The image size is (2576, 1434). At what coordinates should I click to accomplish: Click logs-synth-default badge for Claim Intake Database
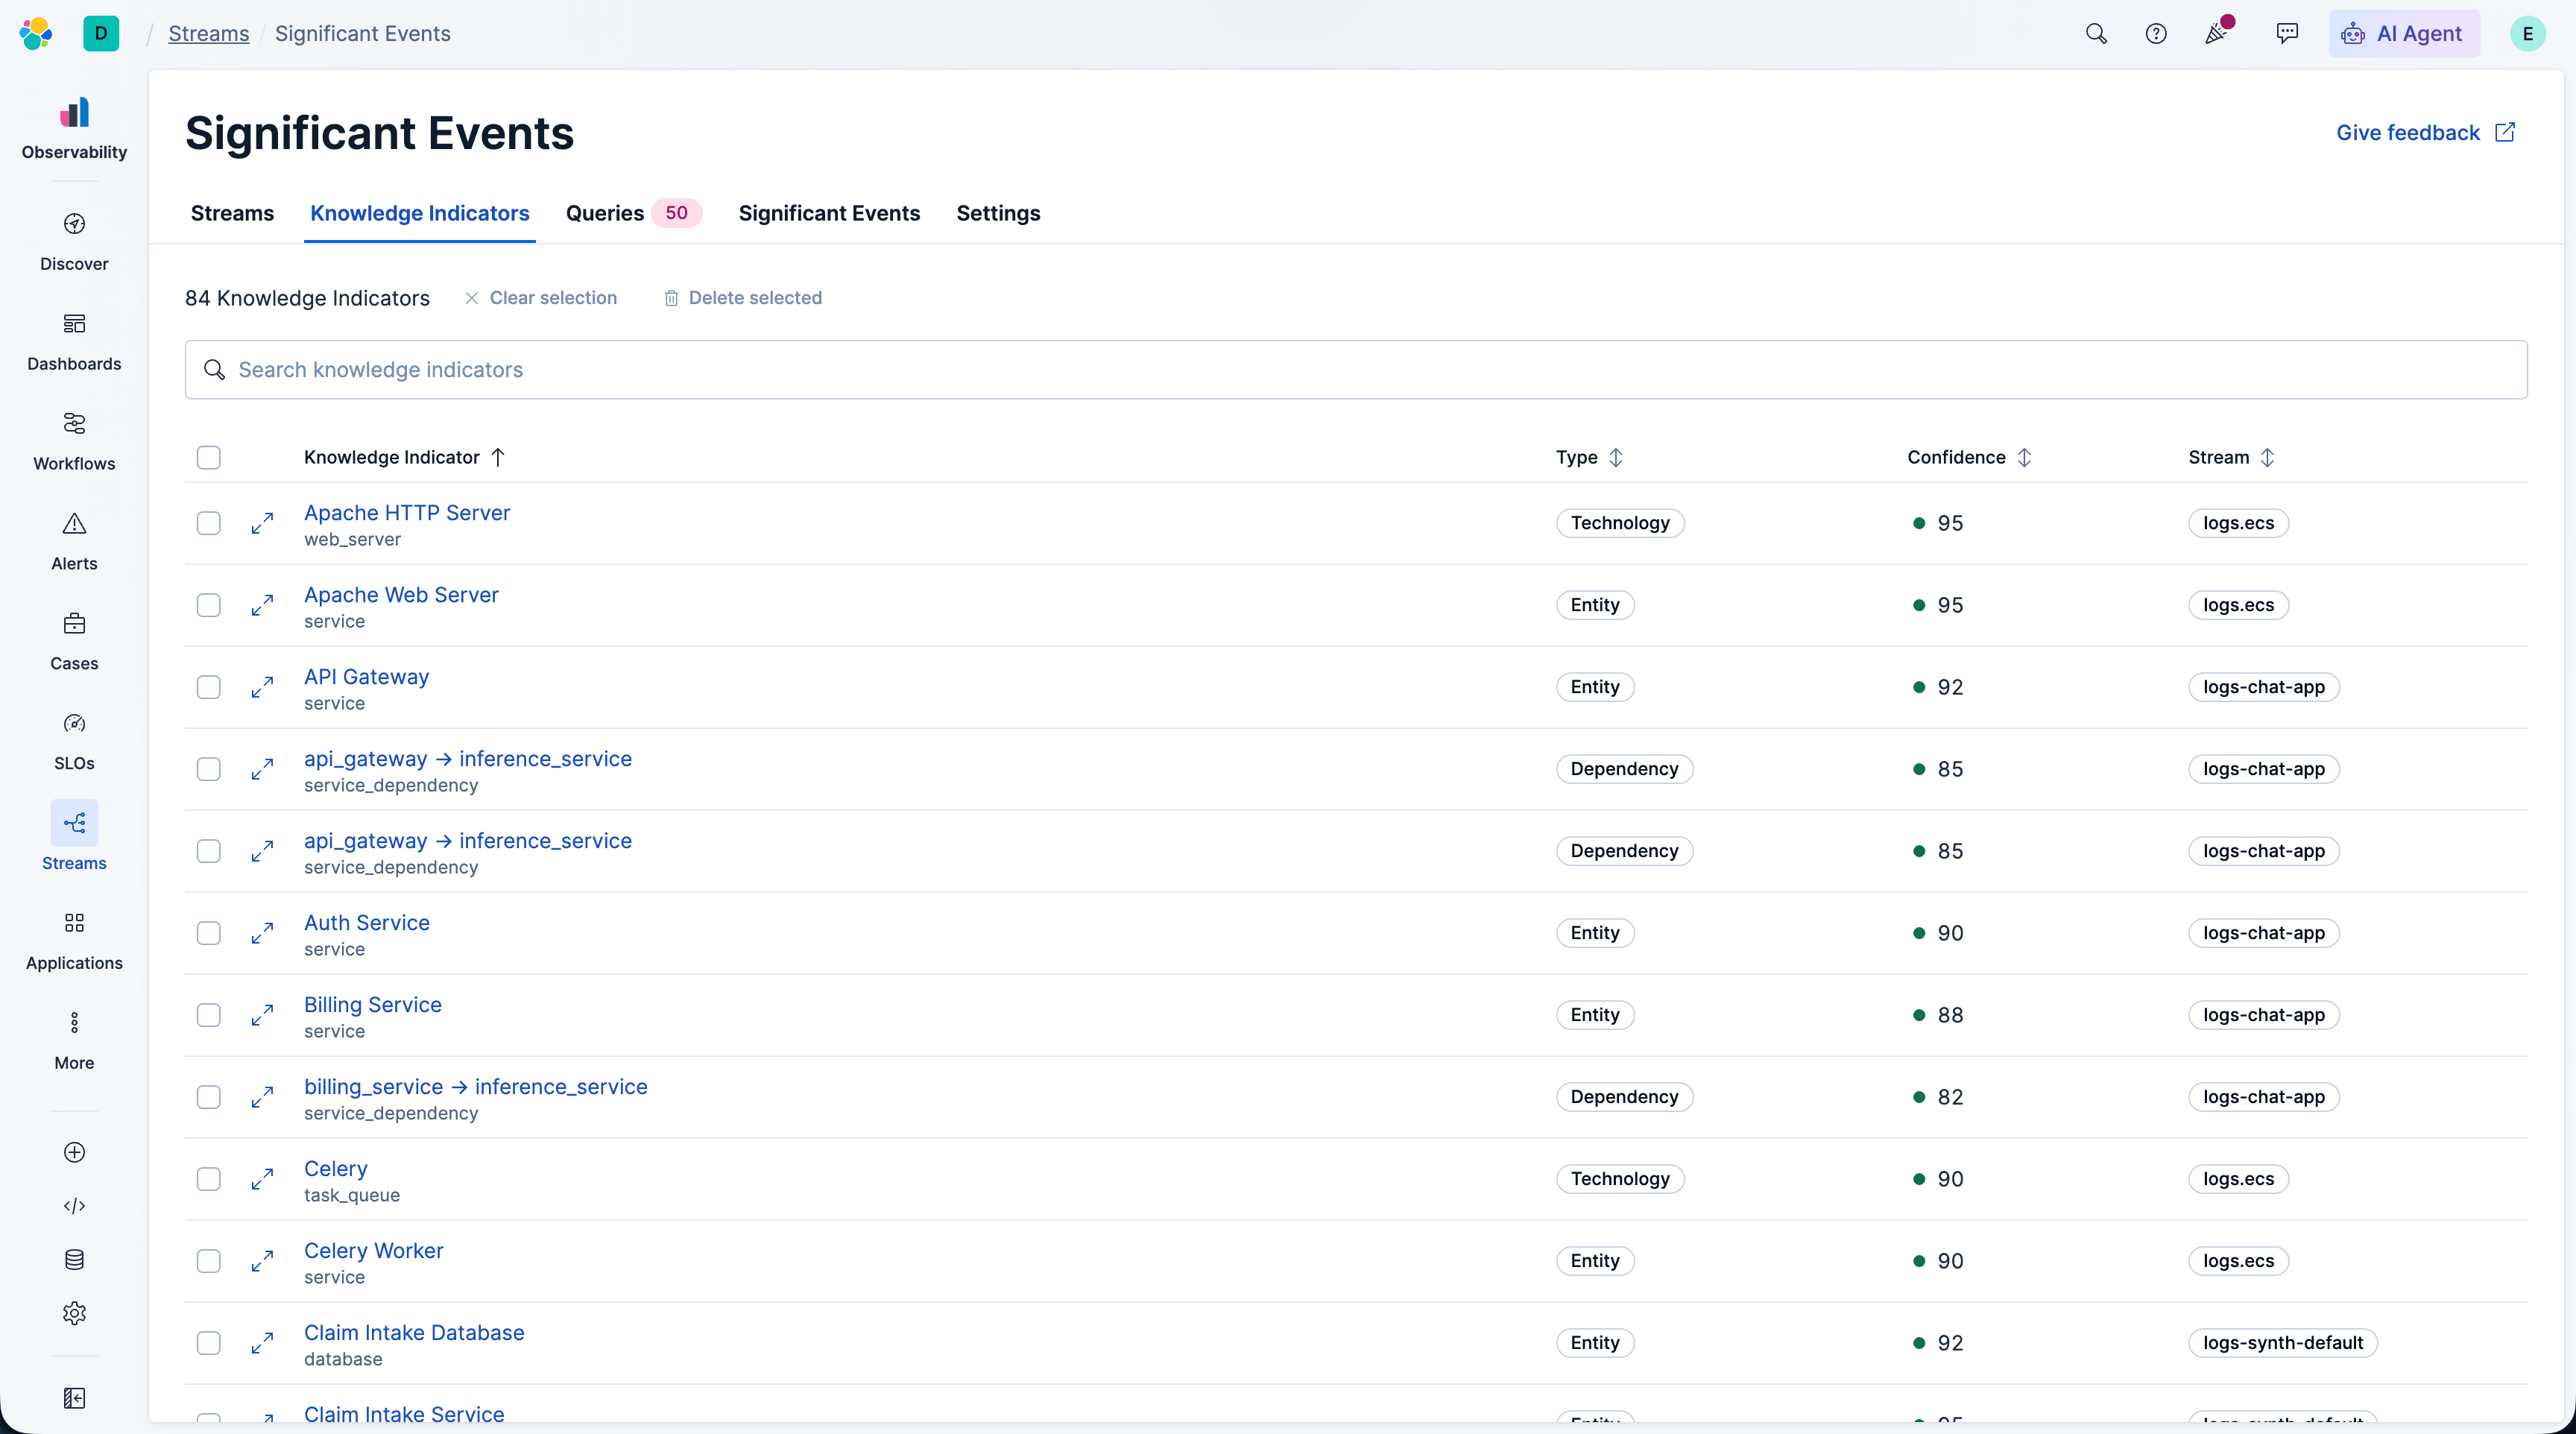click(x=2283, y=1343)
